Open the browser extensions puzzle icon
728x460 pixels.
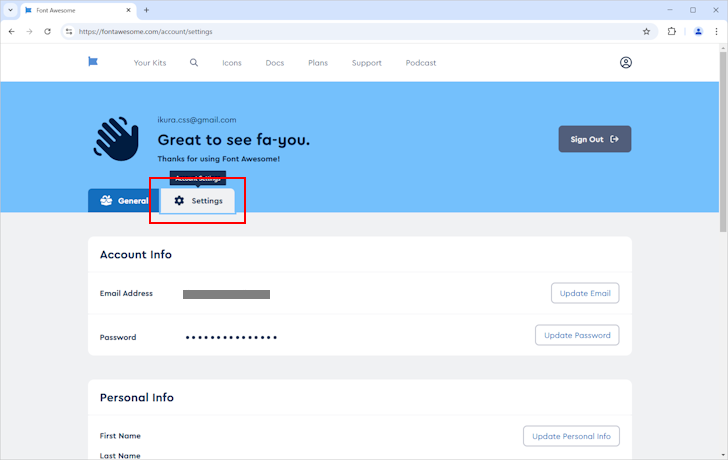[x=672, y=31]
